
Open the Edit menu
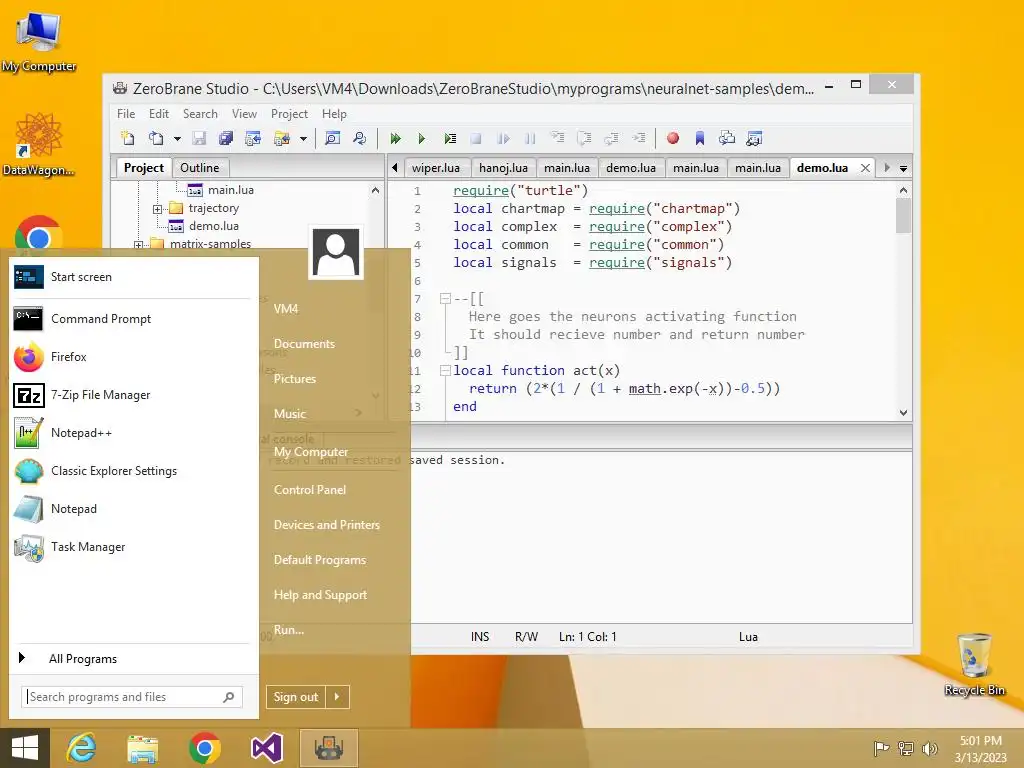pyautogui.click(x=159, y=114)
